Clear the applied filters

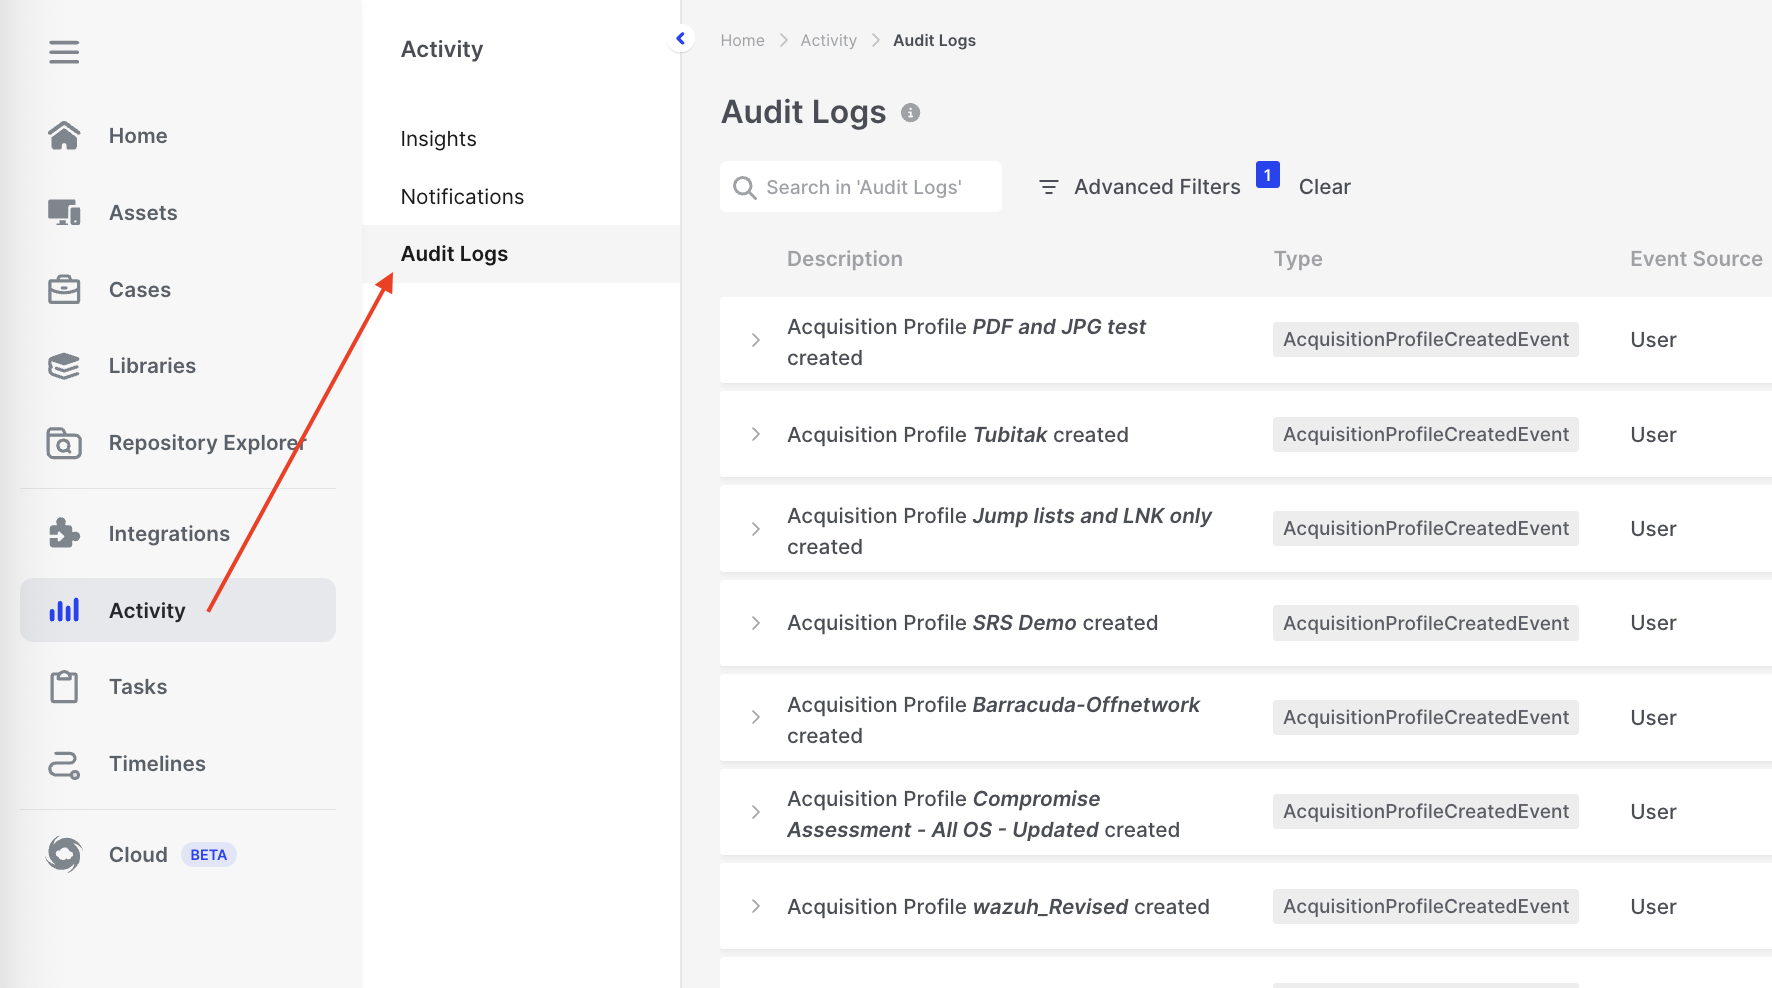(1324, 187)
